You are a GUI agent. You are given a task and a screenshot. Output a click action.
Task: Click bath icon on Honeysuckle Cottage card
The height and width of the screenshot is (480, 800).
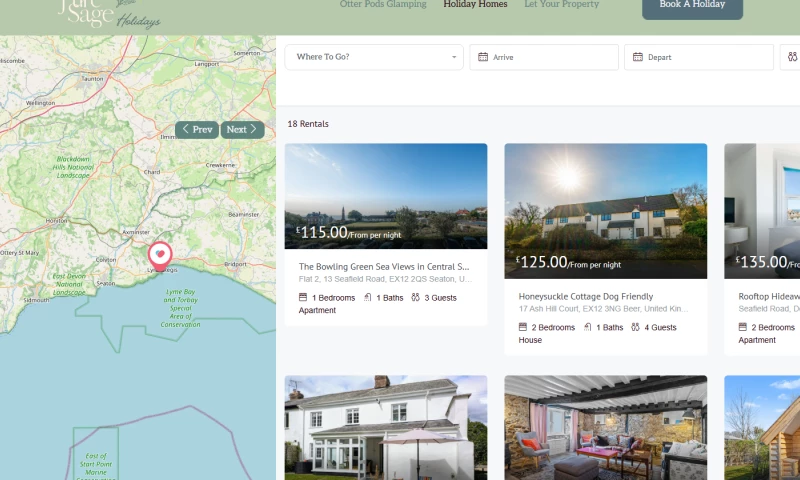tap(587, 327)
